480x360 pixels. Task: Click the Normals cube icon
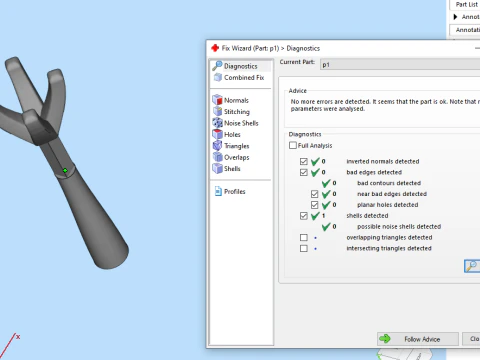(217, 100)
